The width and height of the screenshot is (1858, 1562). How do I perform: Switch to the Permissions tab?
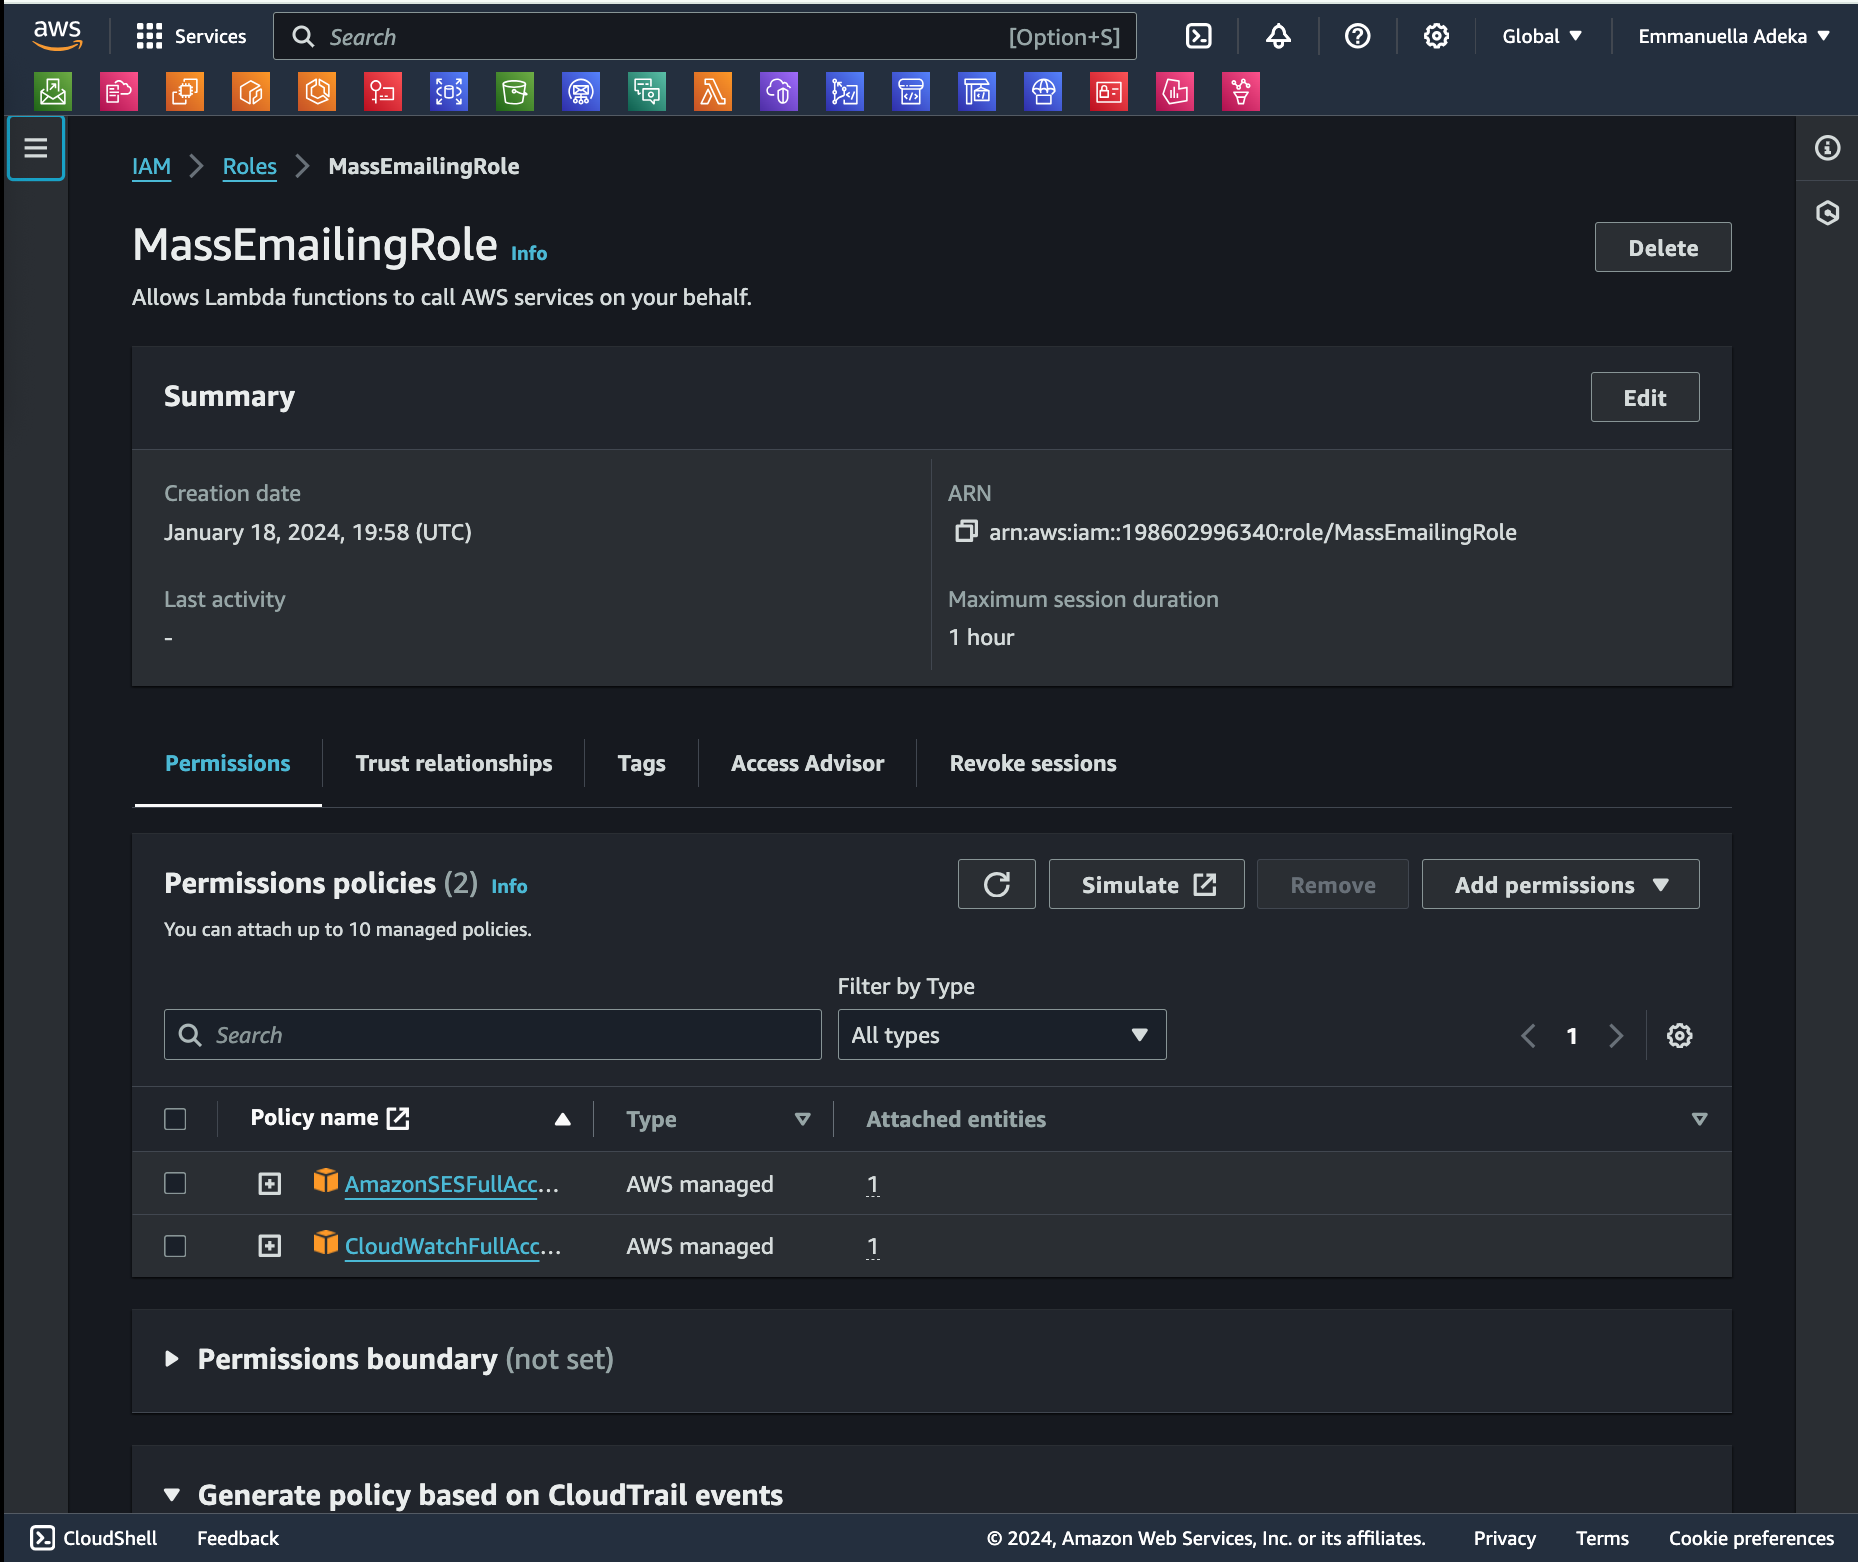pos(228,763)
